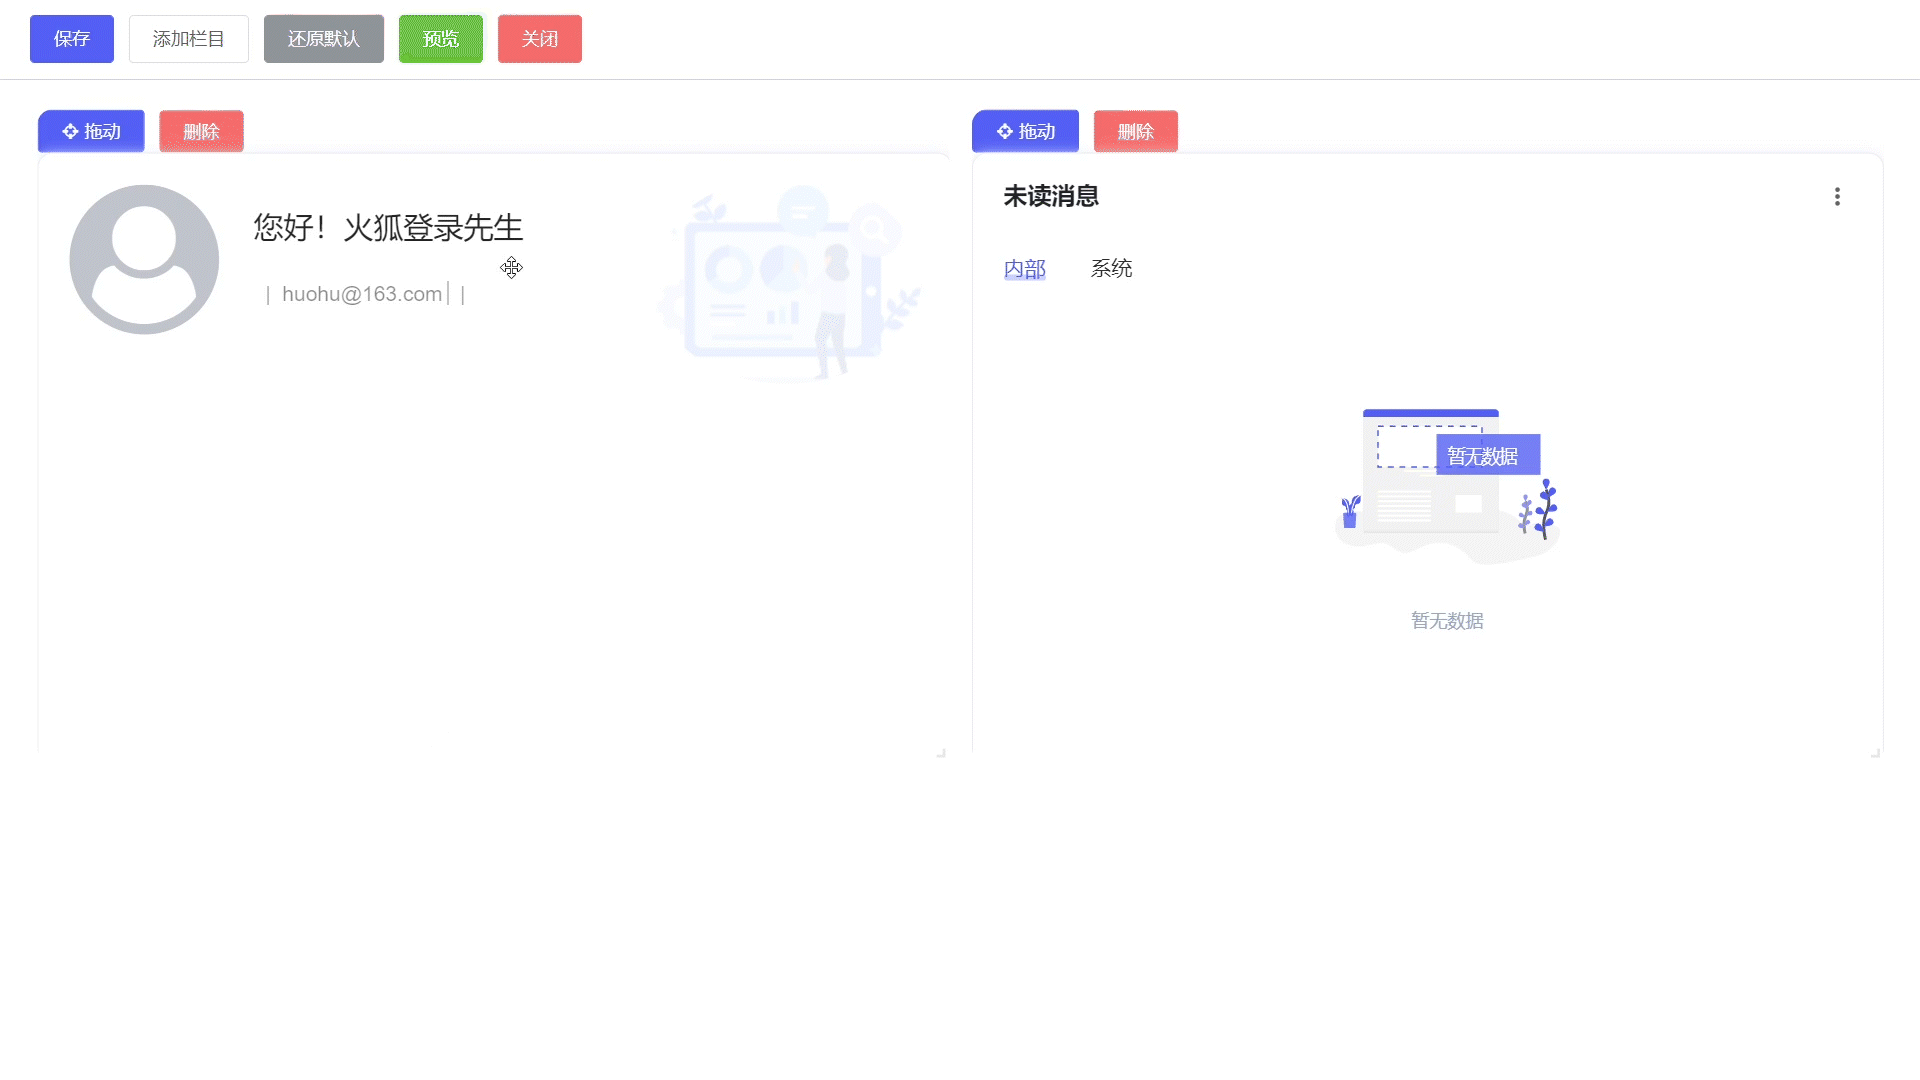Click the red Close (关闭) button
Screen dimensions: 1920x1080
(539, 39)
